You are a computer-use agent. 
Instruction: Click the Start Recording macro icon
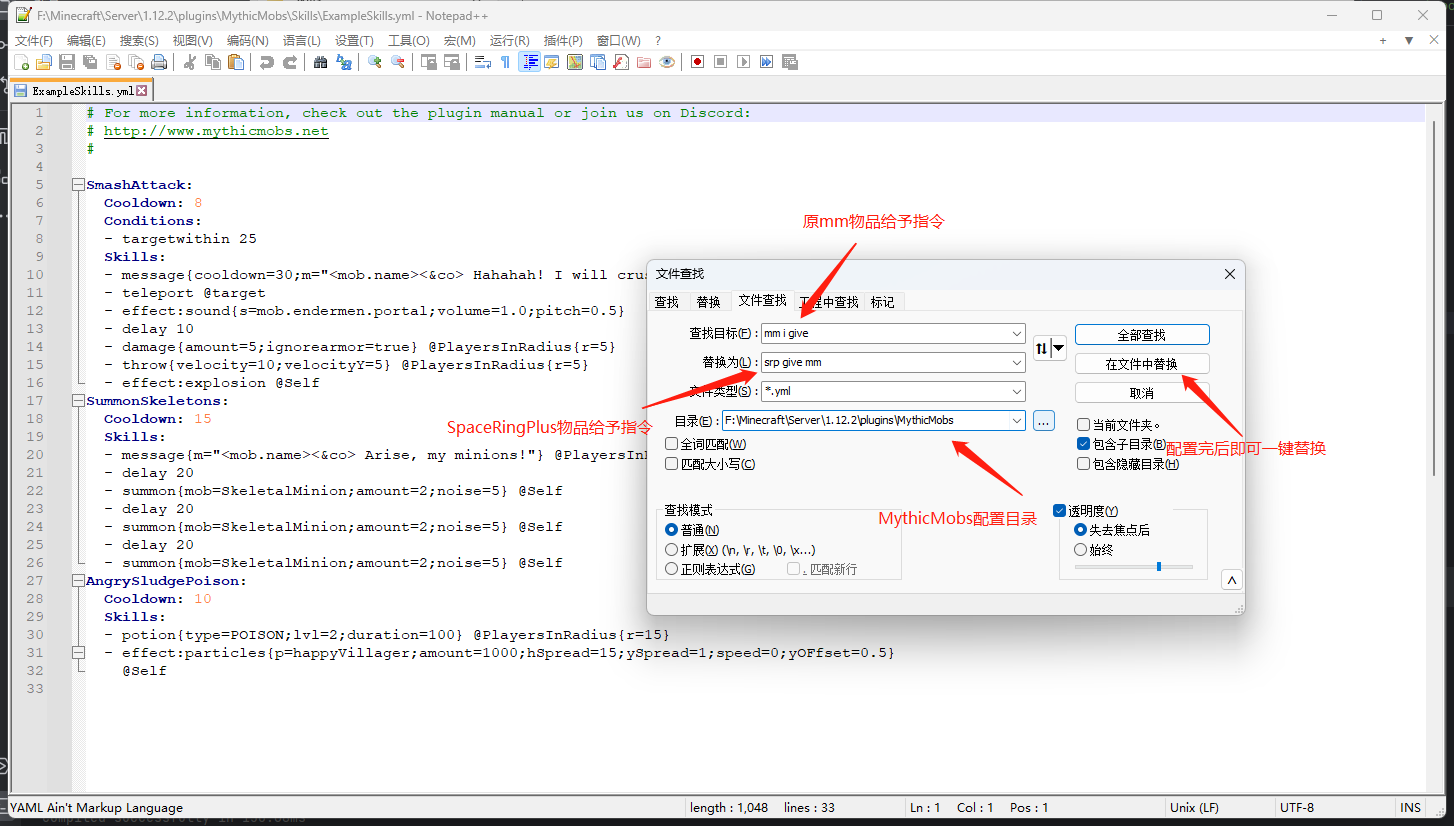coord(697,62)
